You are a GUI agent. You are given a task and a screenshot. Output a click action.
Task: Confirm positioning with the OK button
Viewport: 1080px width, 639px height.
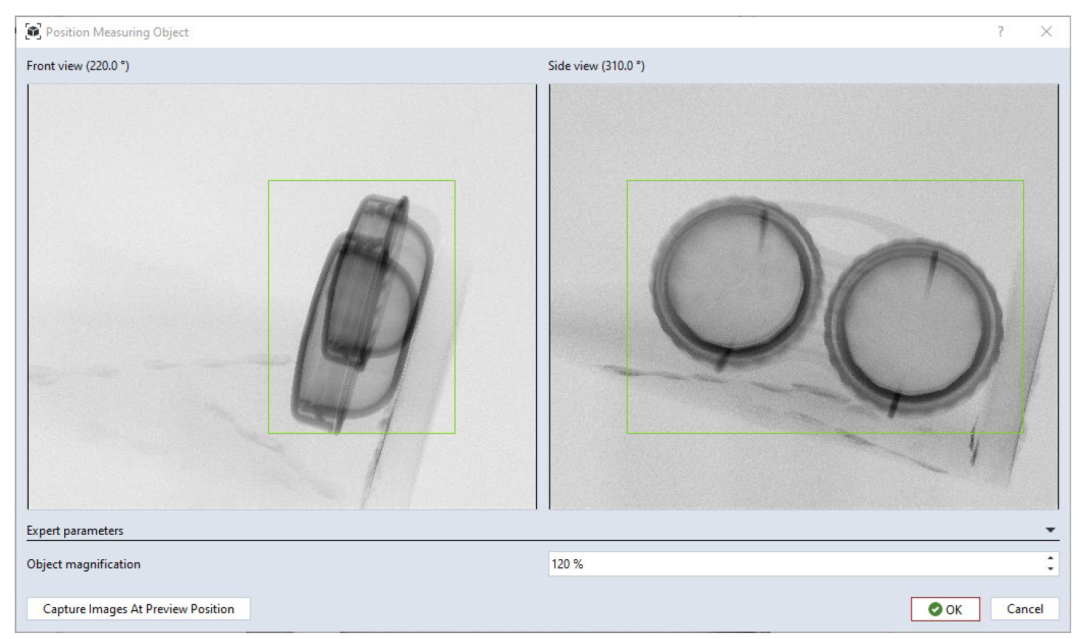point(945,609)
